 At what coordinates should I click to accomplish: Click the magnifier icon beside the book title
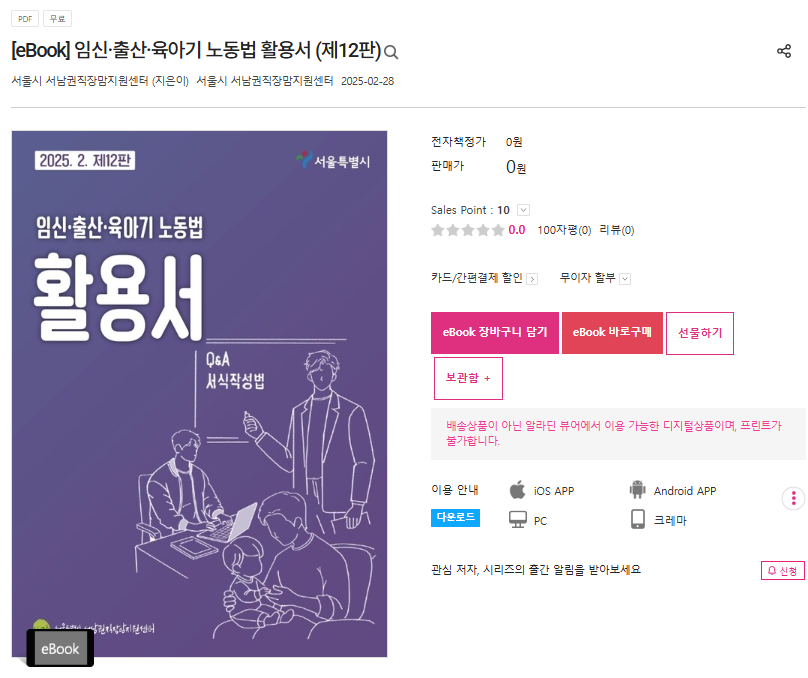391,52
